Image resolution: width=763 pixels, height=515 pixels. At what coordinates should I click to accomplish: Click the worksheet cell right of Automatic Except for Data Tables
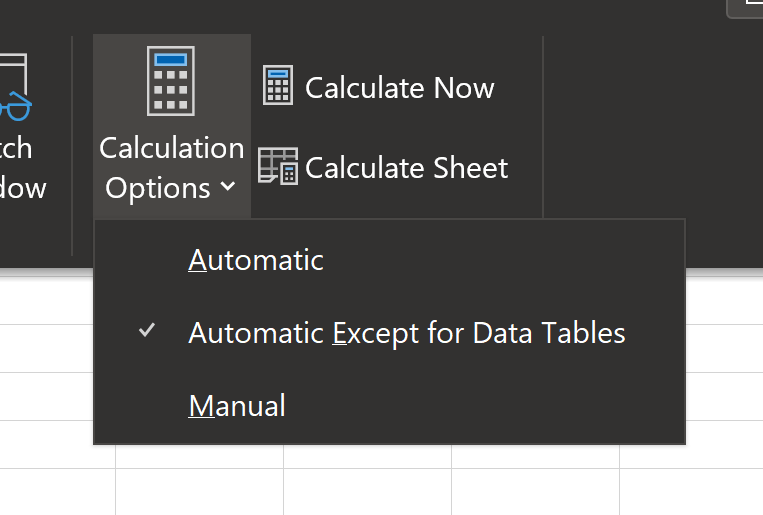[x=724, y=347]
